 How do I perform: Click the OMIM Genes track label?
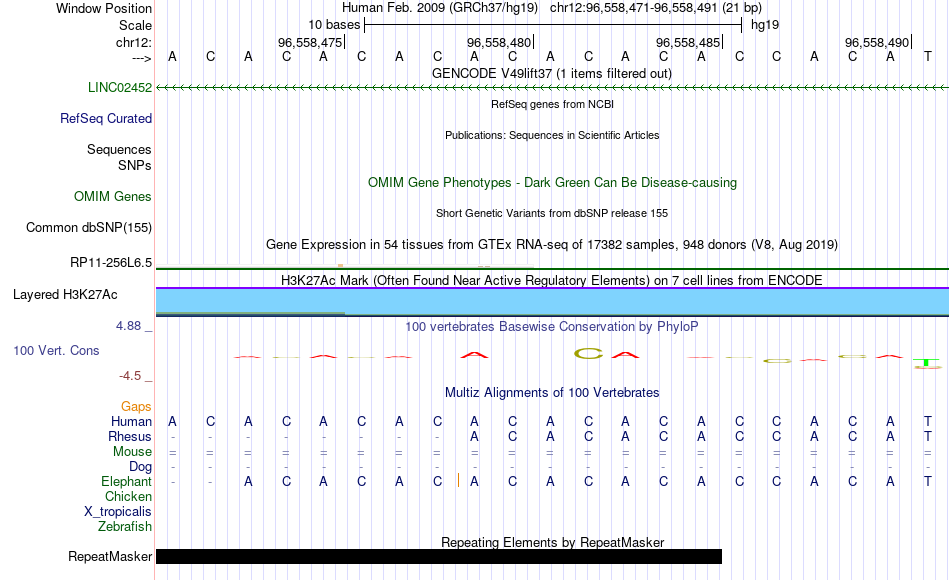(x=113, y=196)
